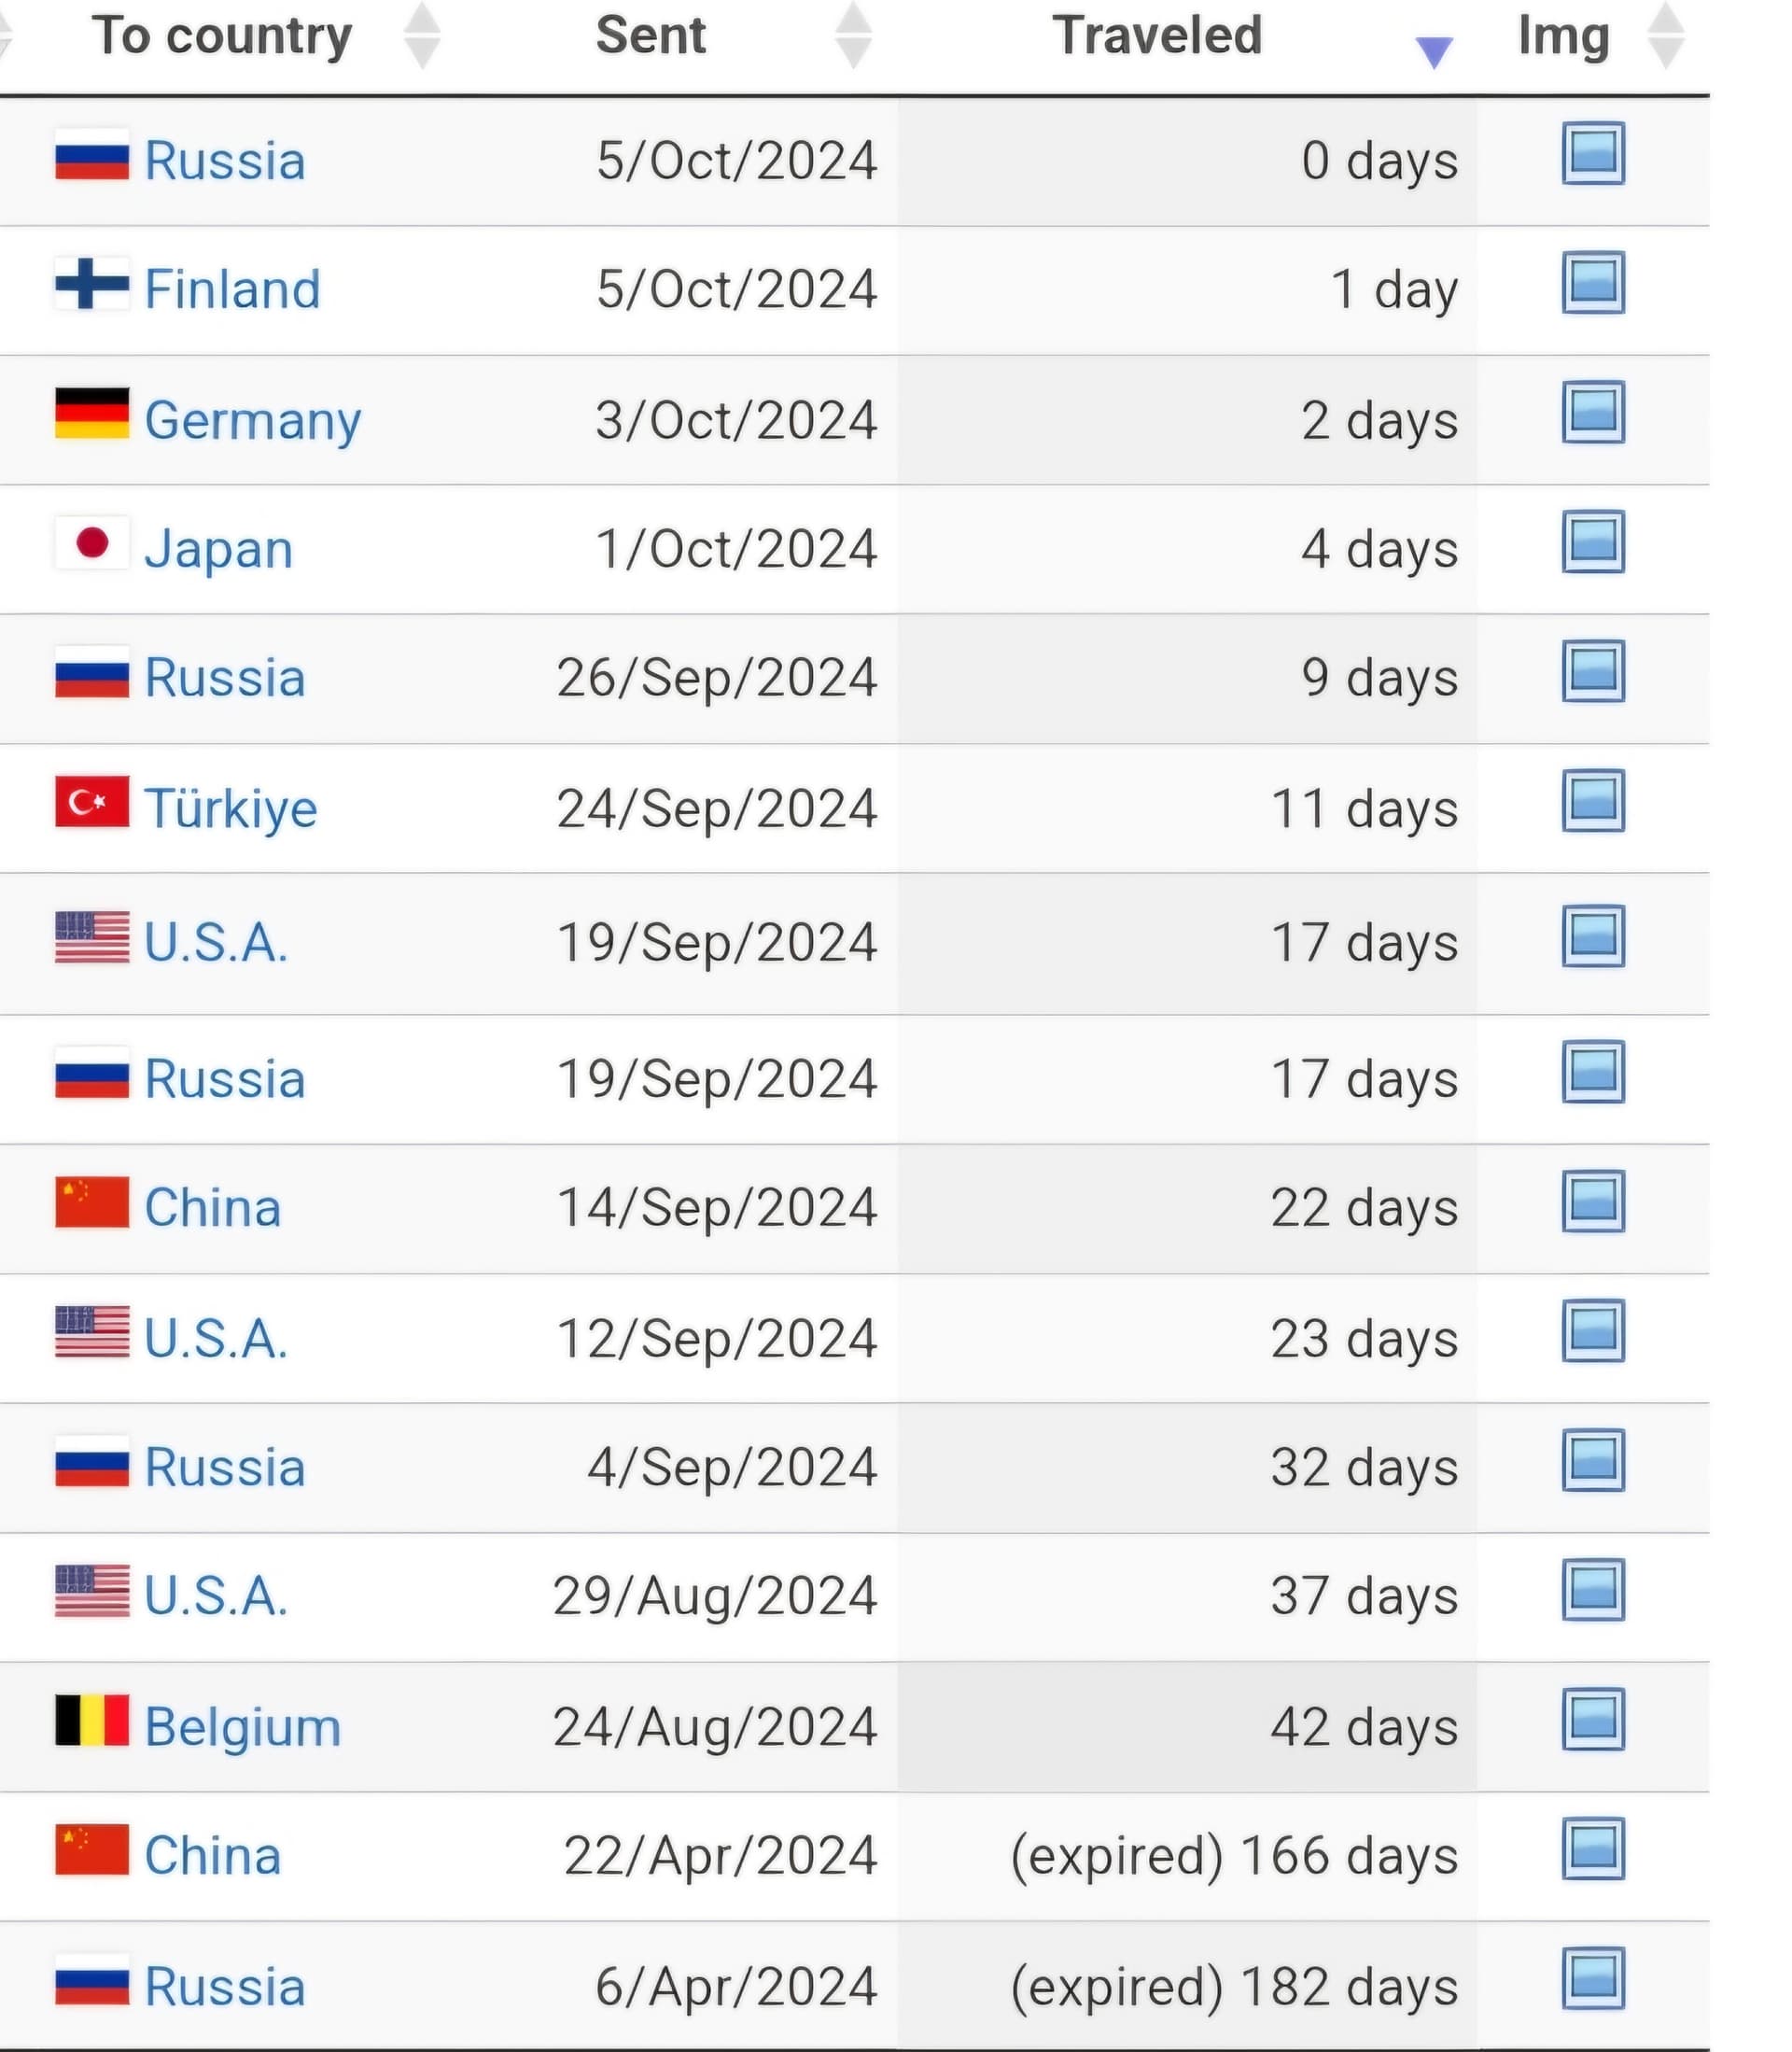Open image icon for Belgium postcard
The width and height of the screenshot is (1792, 2052).
click(1593, 1720)
